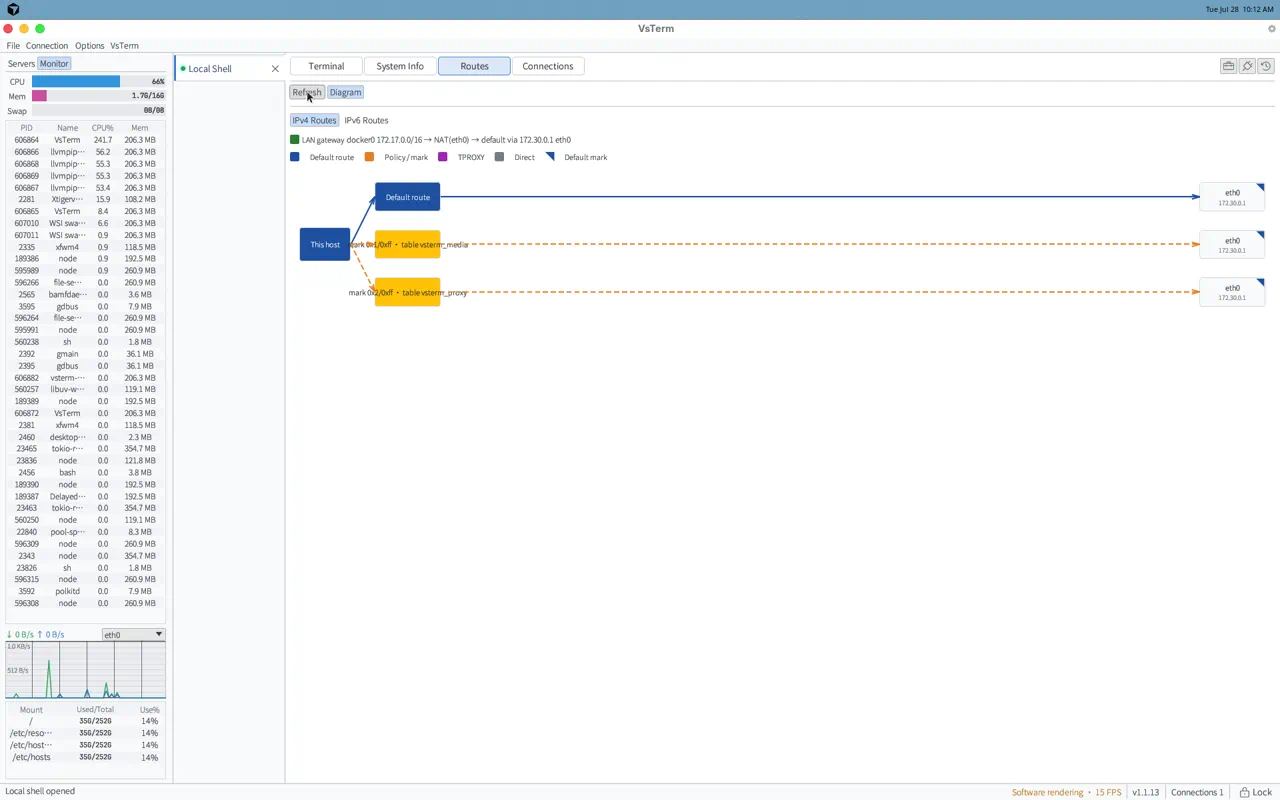Click the green Local Shell status dot
1280x800 pixels.
click(183, 69)
